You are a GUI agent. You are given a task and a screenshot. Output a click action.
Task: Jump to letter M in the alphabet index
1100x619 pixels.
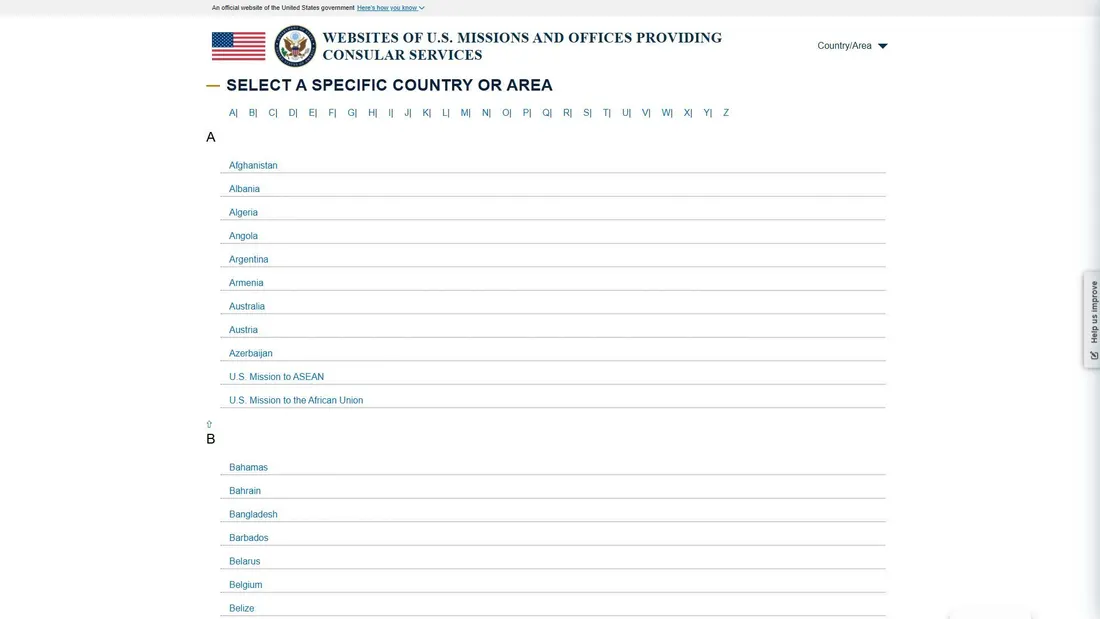(465, 112)
